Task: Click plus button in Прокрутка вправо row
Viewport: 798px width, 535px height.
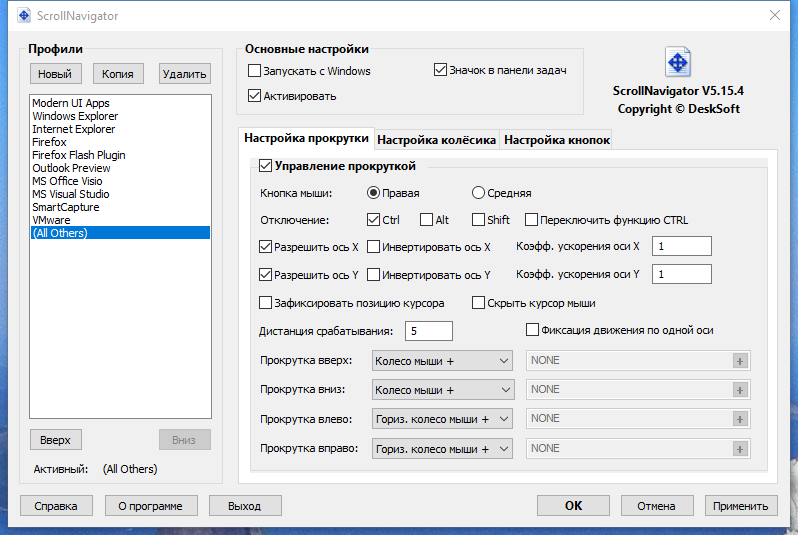Action: click(739, 449)
